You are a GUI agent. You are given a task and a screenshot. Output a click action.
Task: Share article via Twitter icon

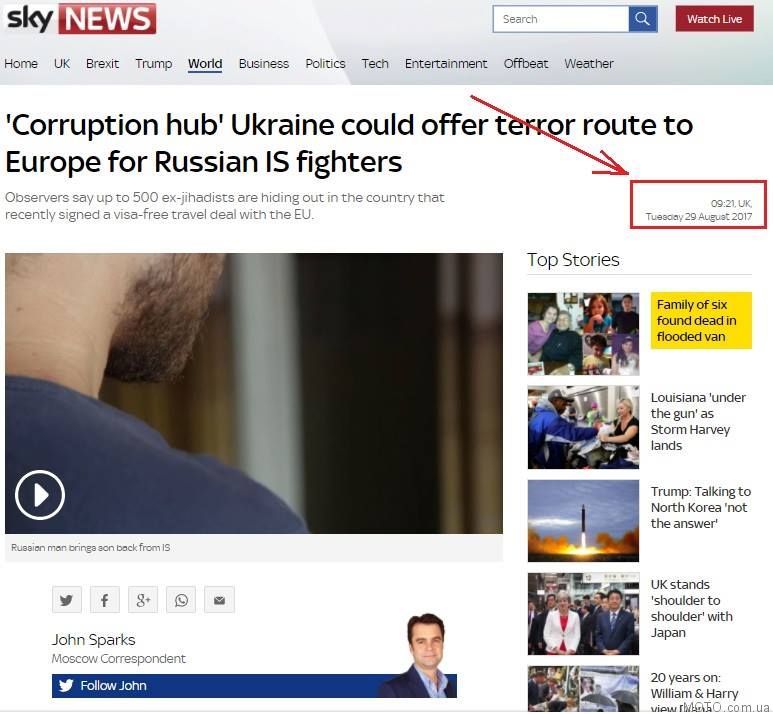[67, 600]
